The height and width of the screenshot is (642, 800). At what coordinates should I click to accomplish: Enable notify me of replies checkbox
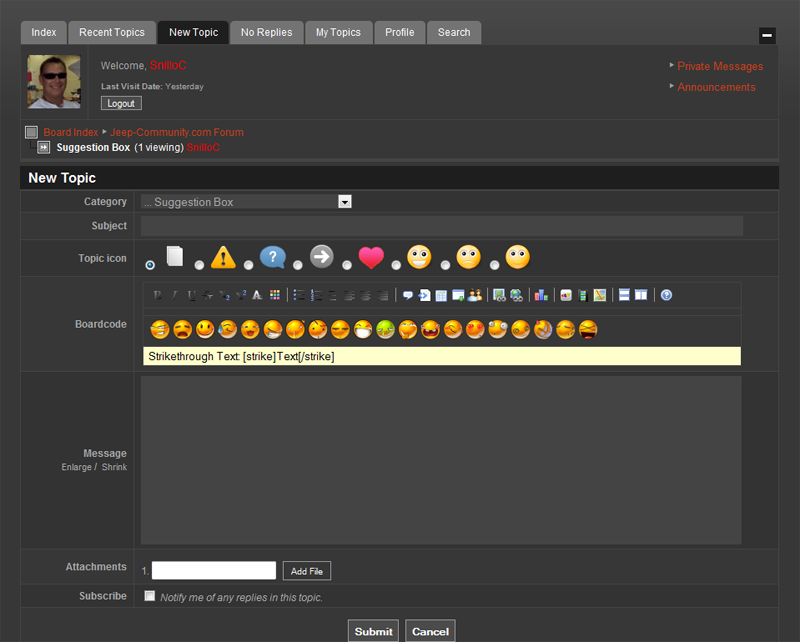(x=149, y=596)
